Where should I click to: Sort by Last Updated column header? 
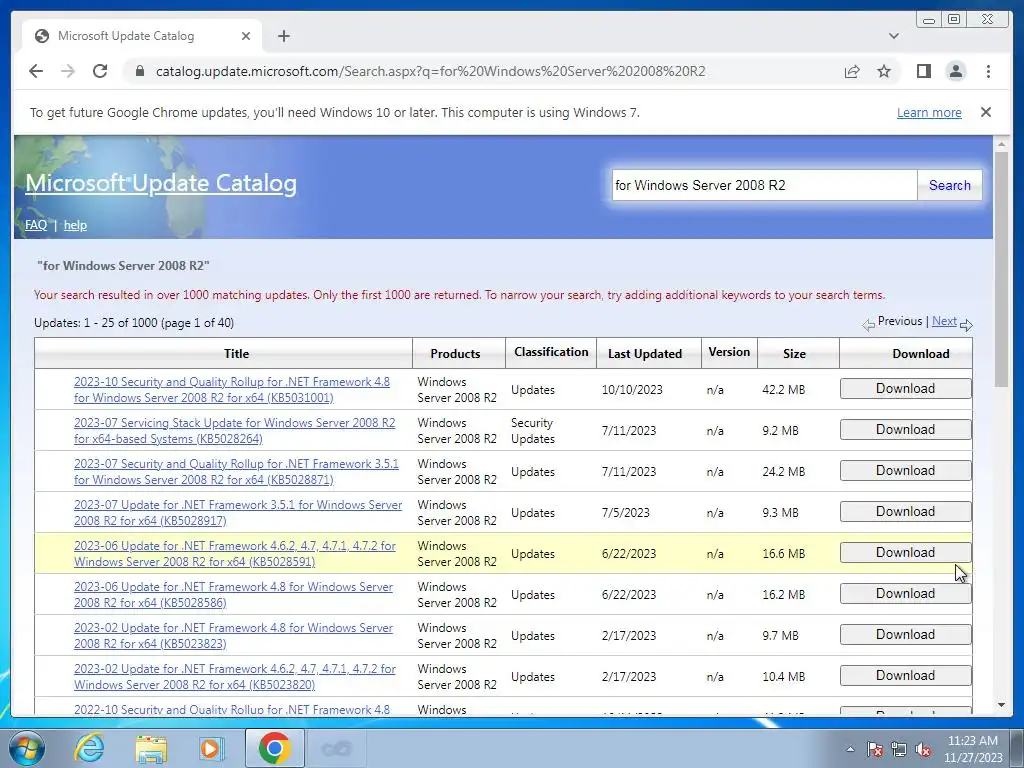click(645, 353)
